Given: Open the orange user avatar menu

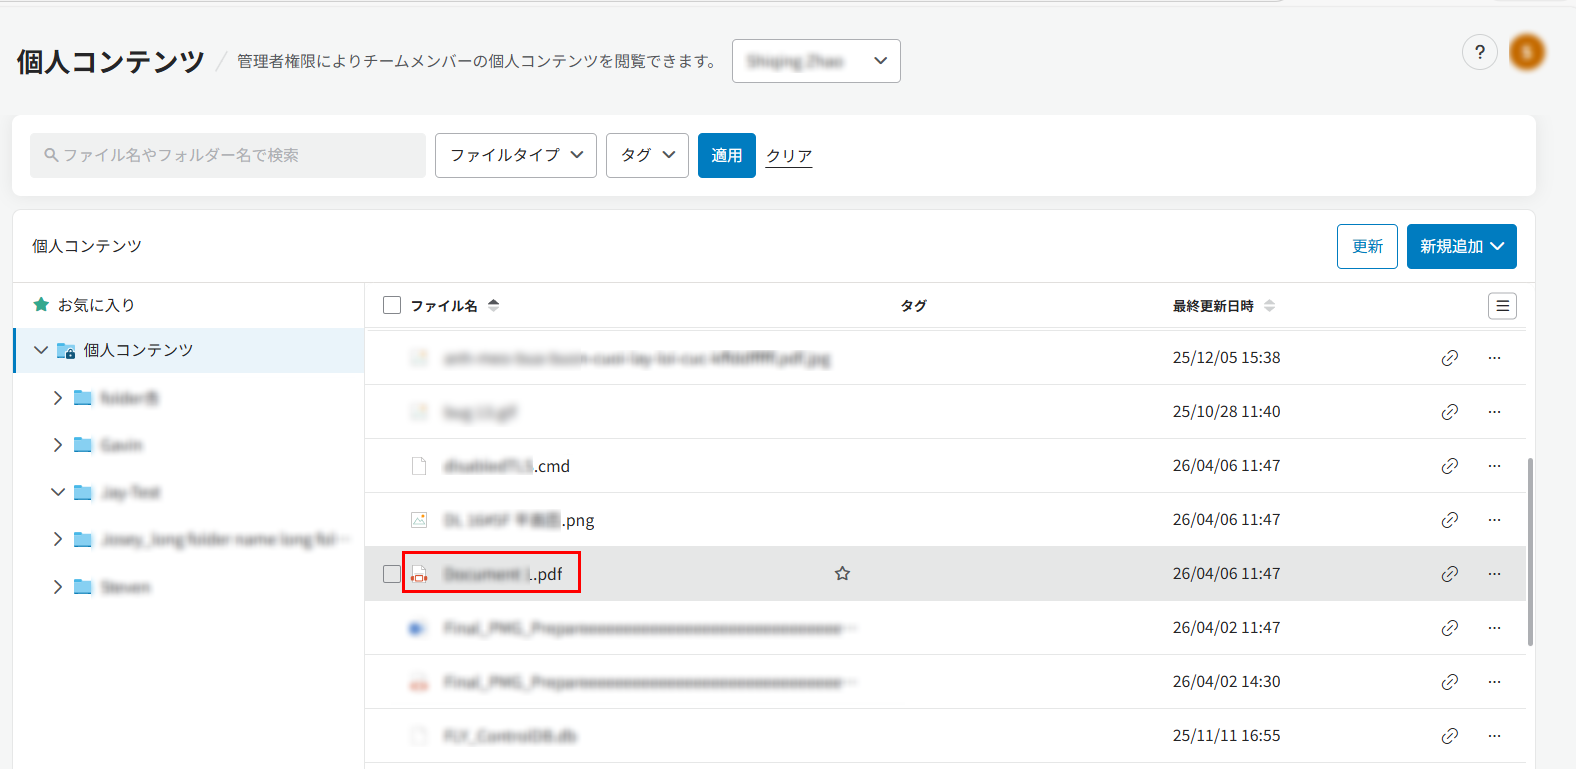Looking at the screenshot, I should tap(1527, 52).
